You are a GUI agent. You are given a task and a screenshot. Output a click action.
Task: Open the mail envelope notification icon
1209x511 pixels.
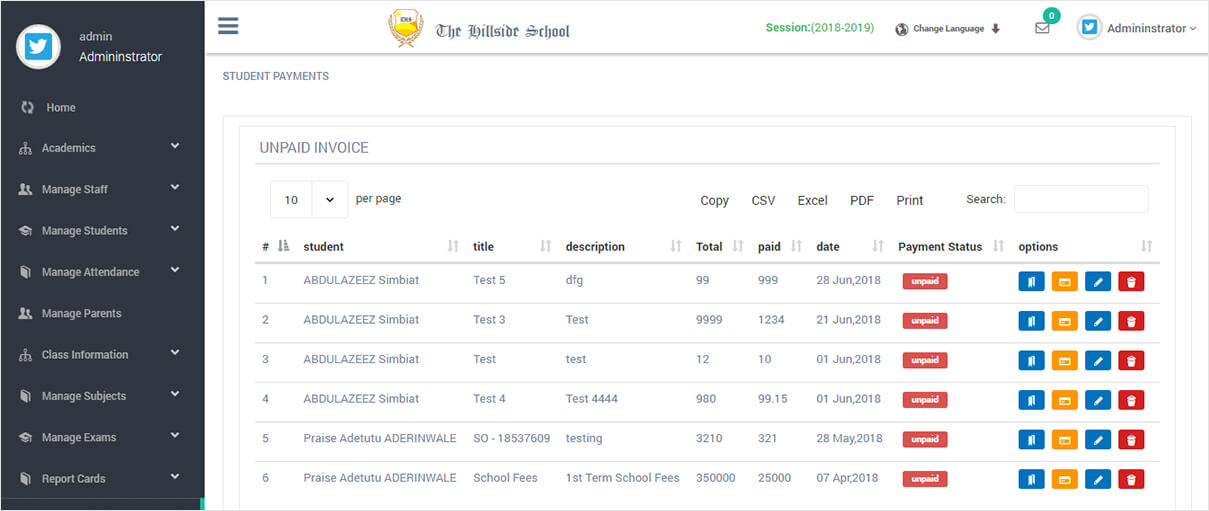pos(1042,28)
